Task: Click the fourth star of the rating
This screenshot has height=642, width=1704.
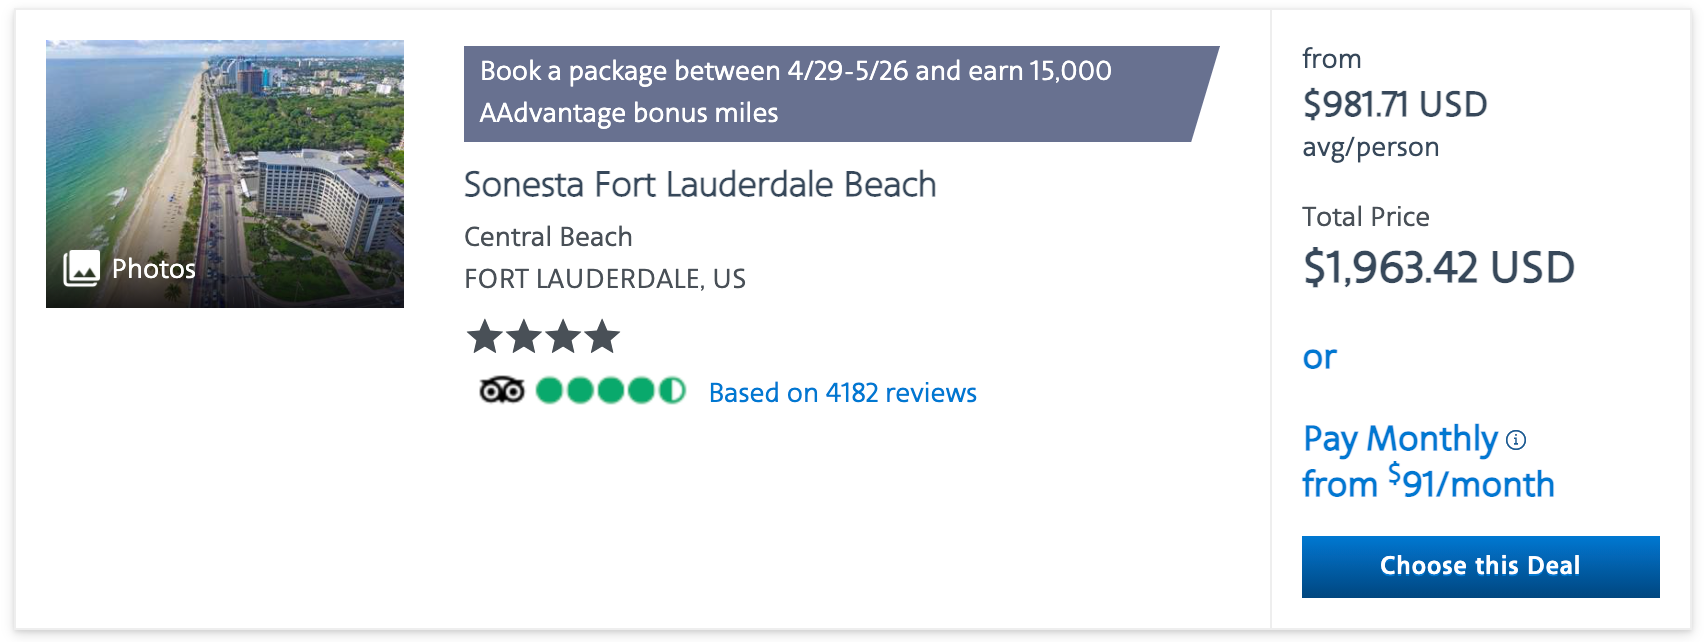Action: click(x=600, y=337)
